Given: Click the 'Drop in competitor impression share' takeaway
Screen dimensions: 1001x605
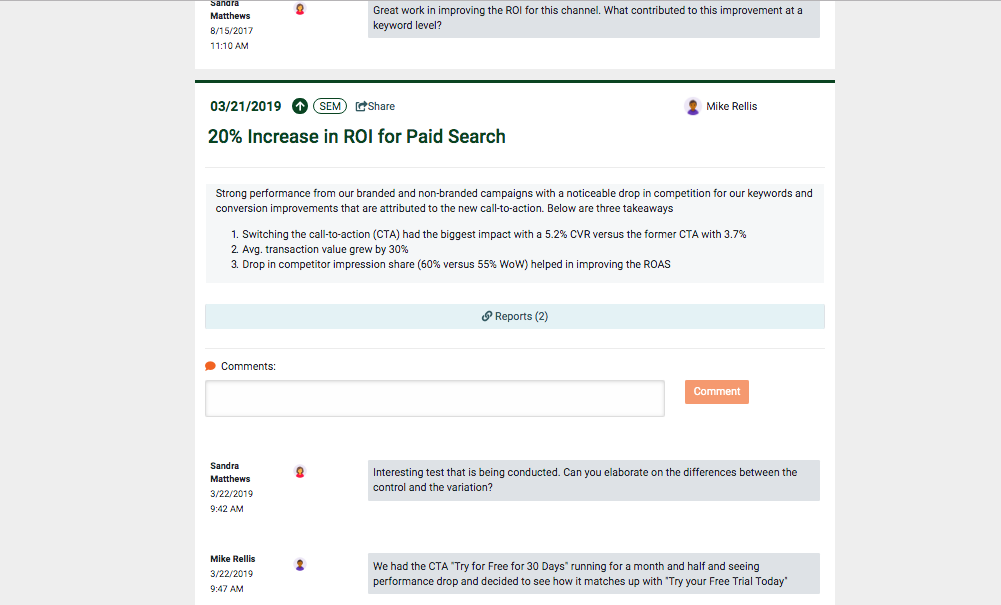Looking at the screenshot, I should click(x=456, y=264).
